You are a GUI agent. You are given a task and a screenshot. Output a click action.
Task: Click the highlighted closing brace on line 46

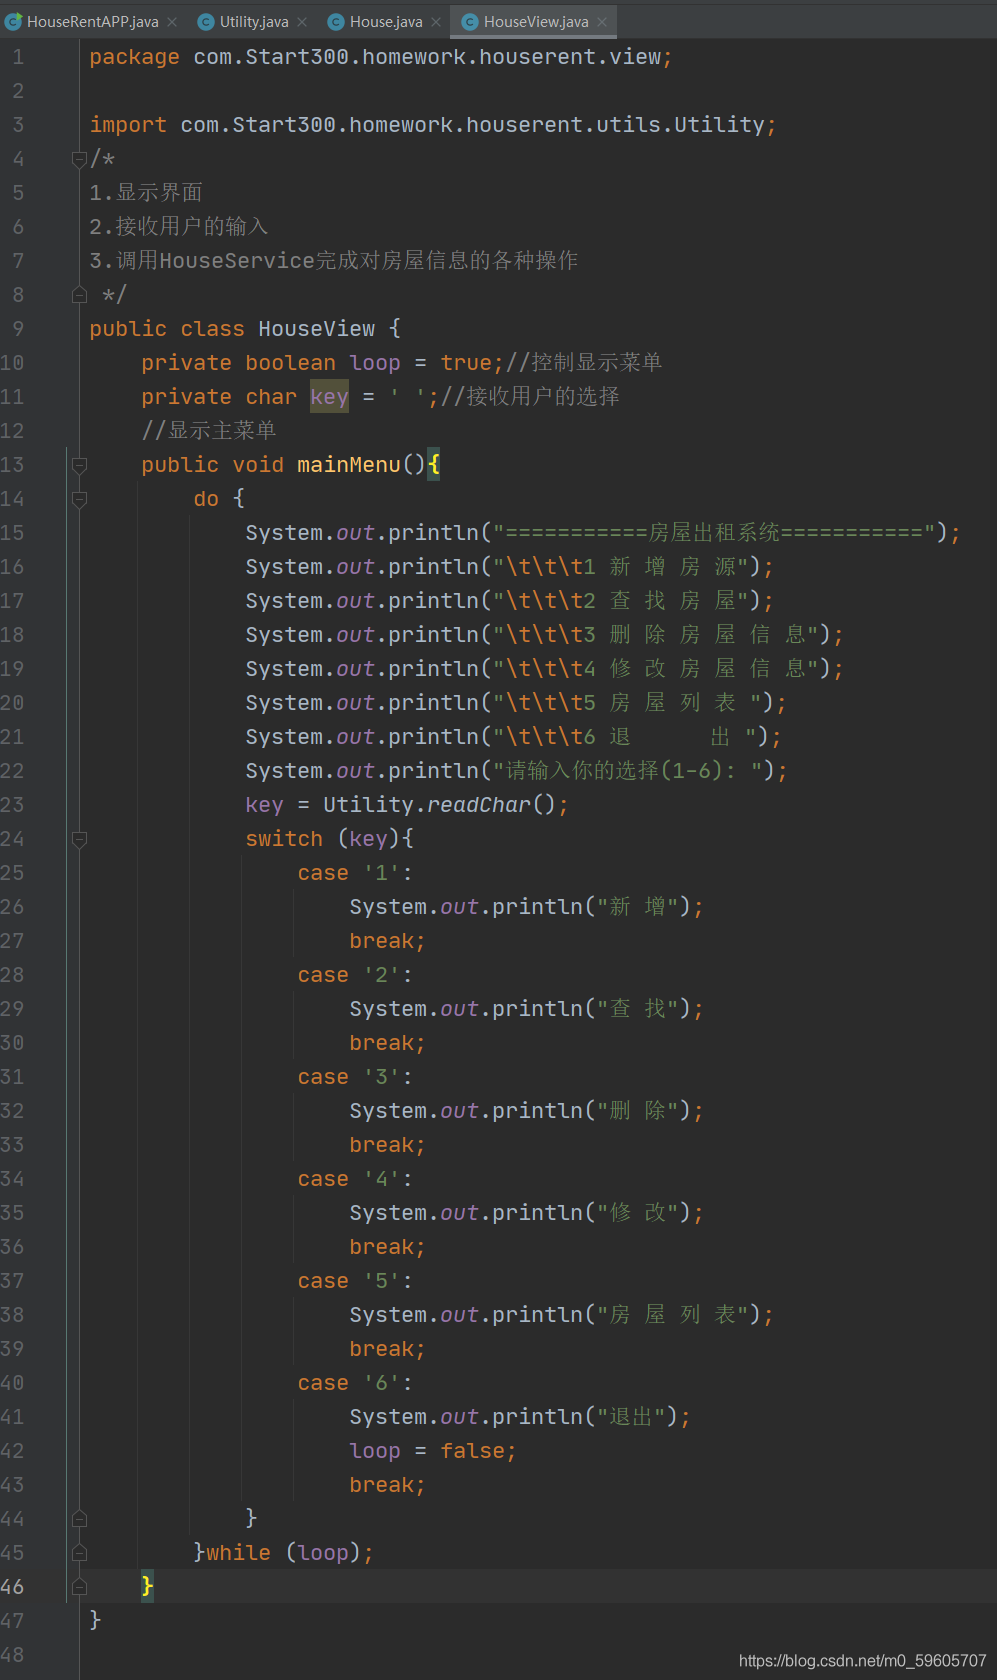[x=147, y=1586]
